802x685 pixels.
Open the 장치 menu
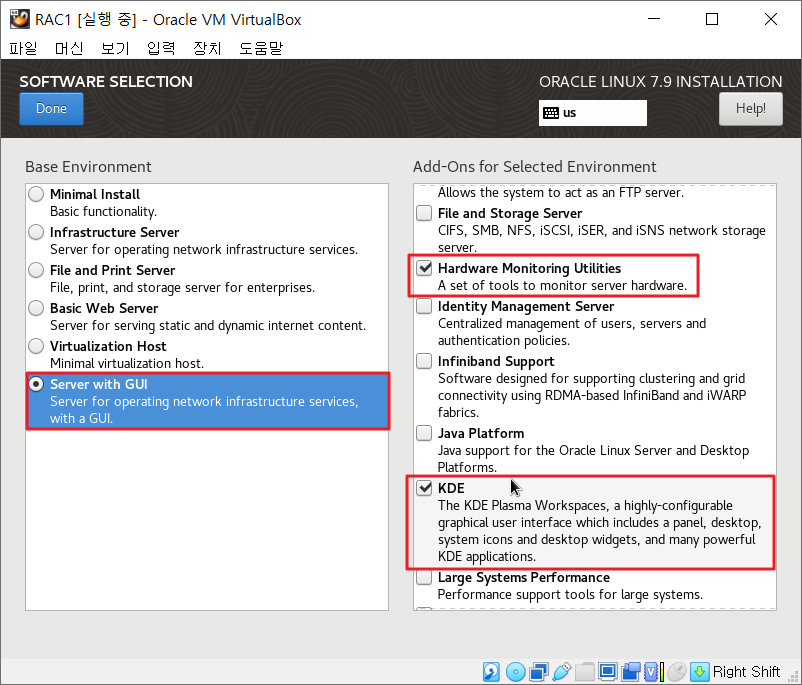point(207,48)
